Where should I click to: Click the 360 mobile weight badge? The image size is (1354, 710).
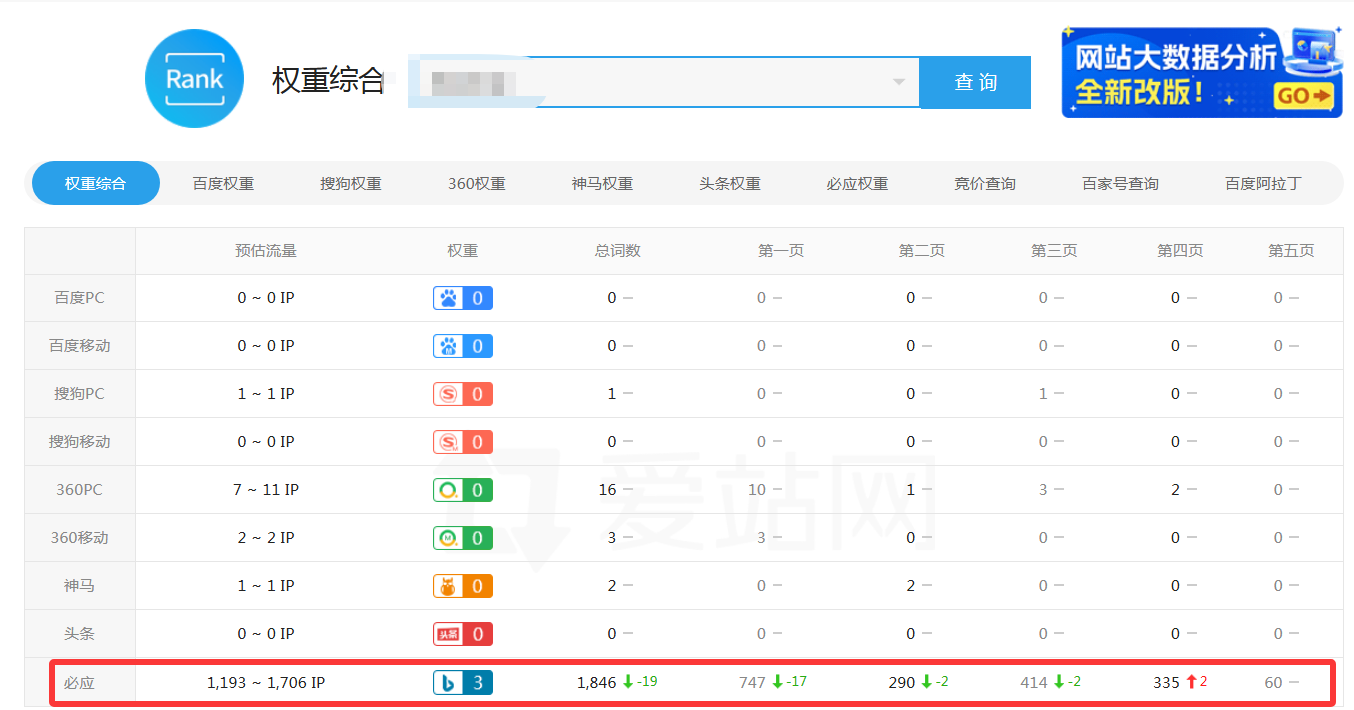[x=462, y=538]
